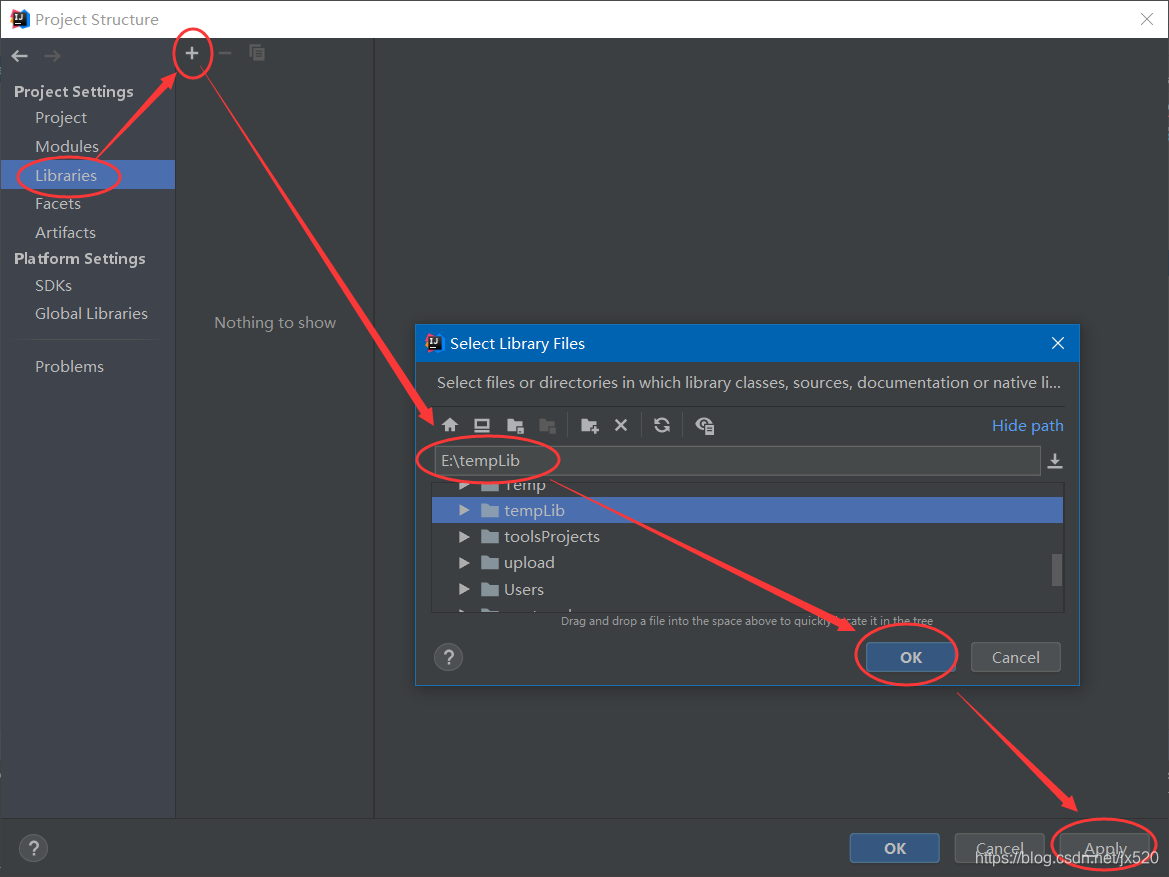
Task: Open the recent path history download icon
Action: (x=1055, y=461)
